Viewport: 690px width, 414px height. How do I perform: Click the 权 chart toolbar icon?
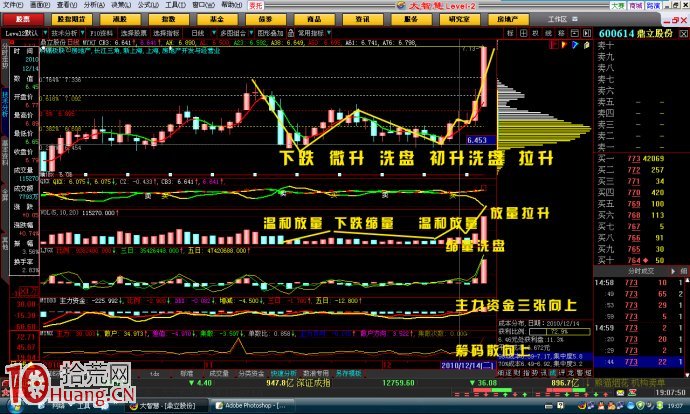pos(536,33)
